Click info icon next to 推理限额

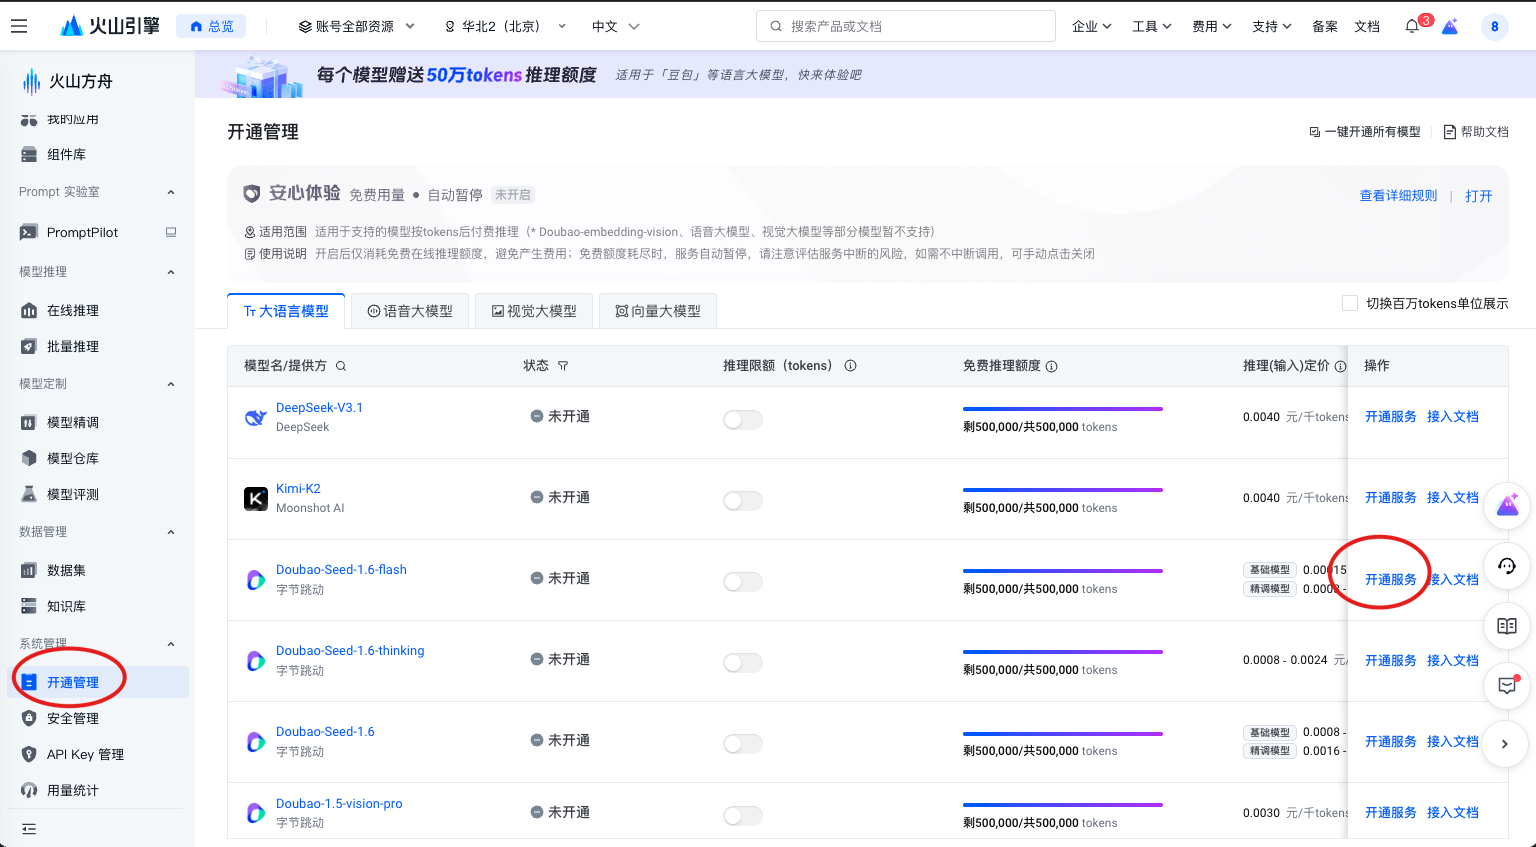851,366
